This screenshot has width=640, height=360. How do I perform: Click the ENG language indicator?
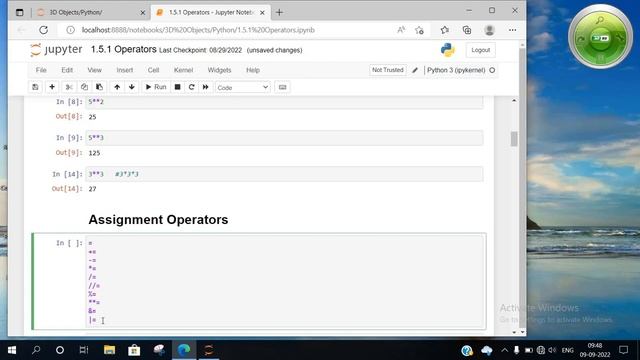567,350
